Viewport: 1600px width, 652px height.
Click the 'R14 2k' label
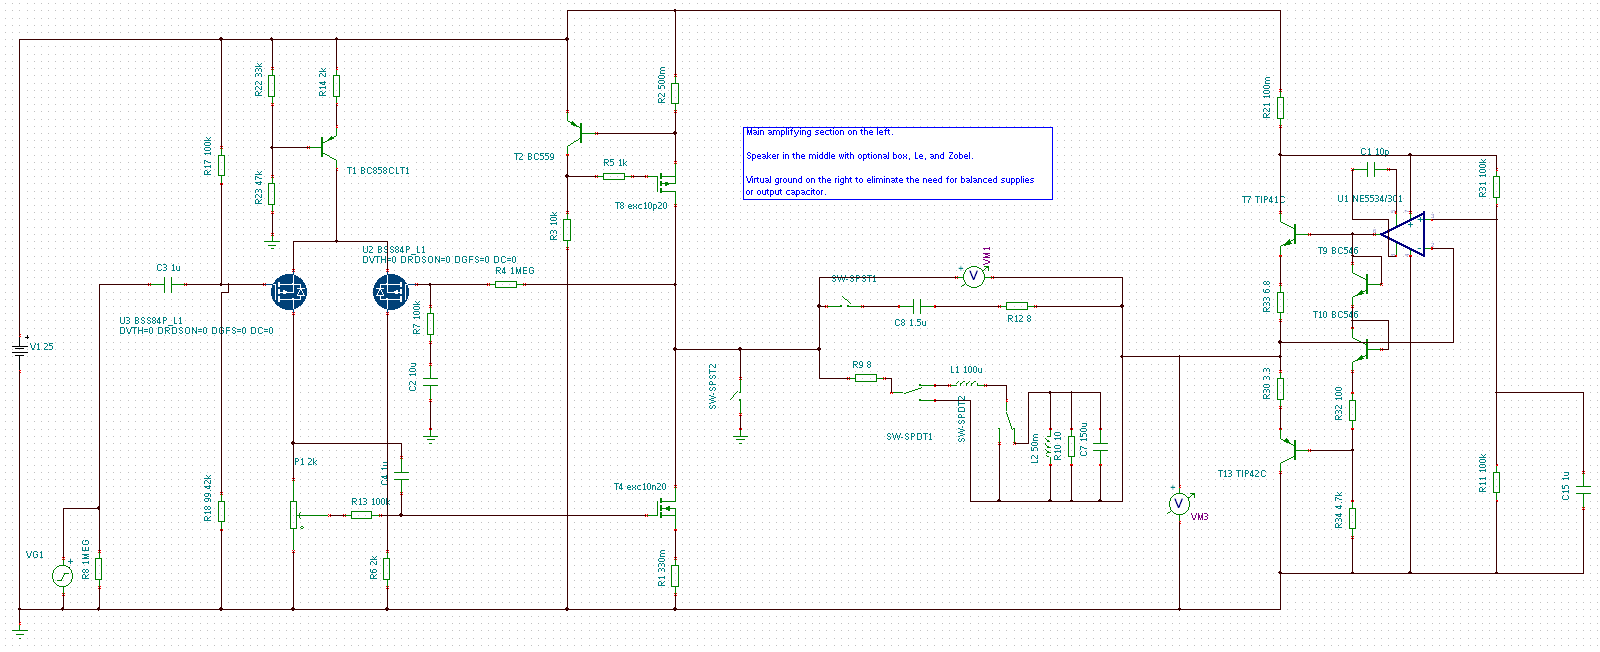point(322,82)
